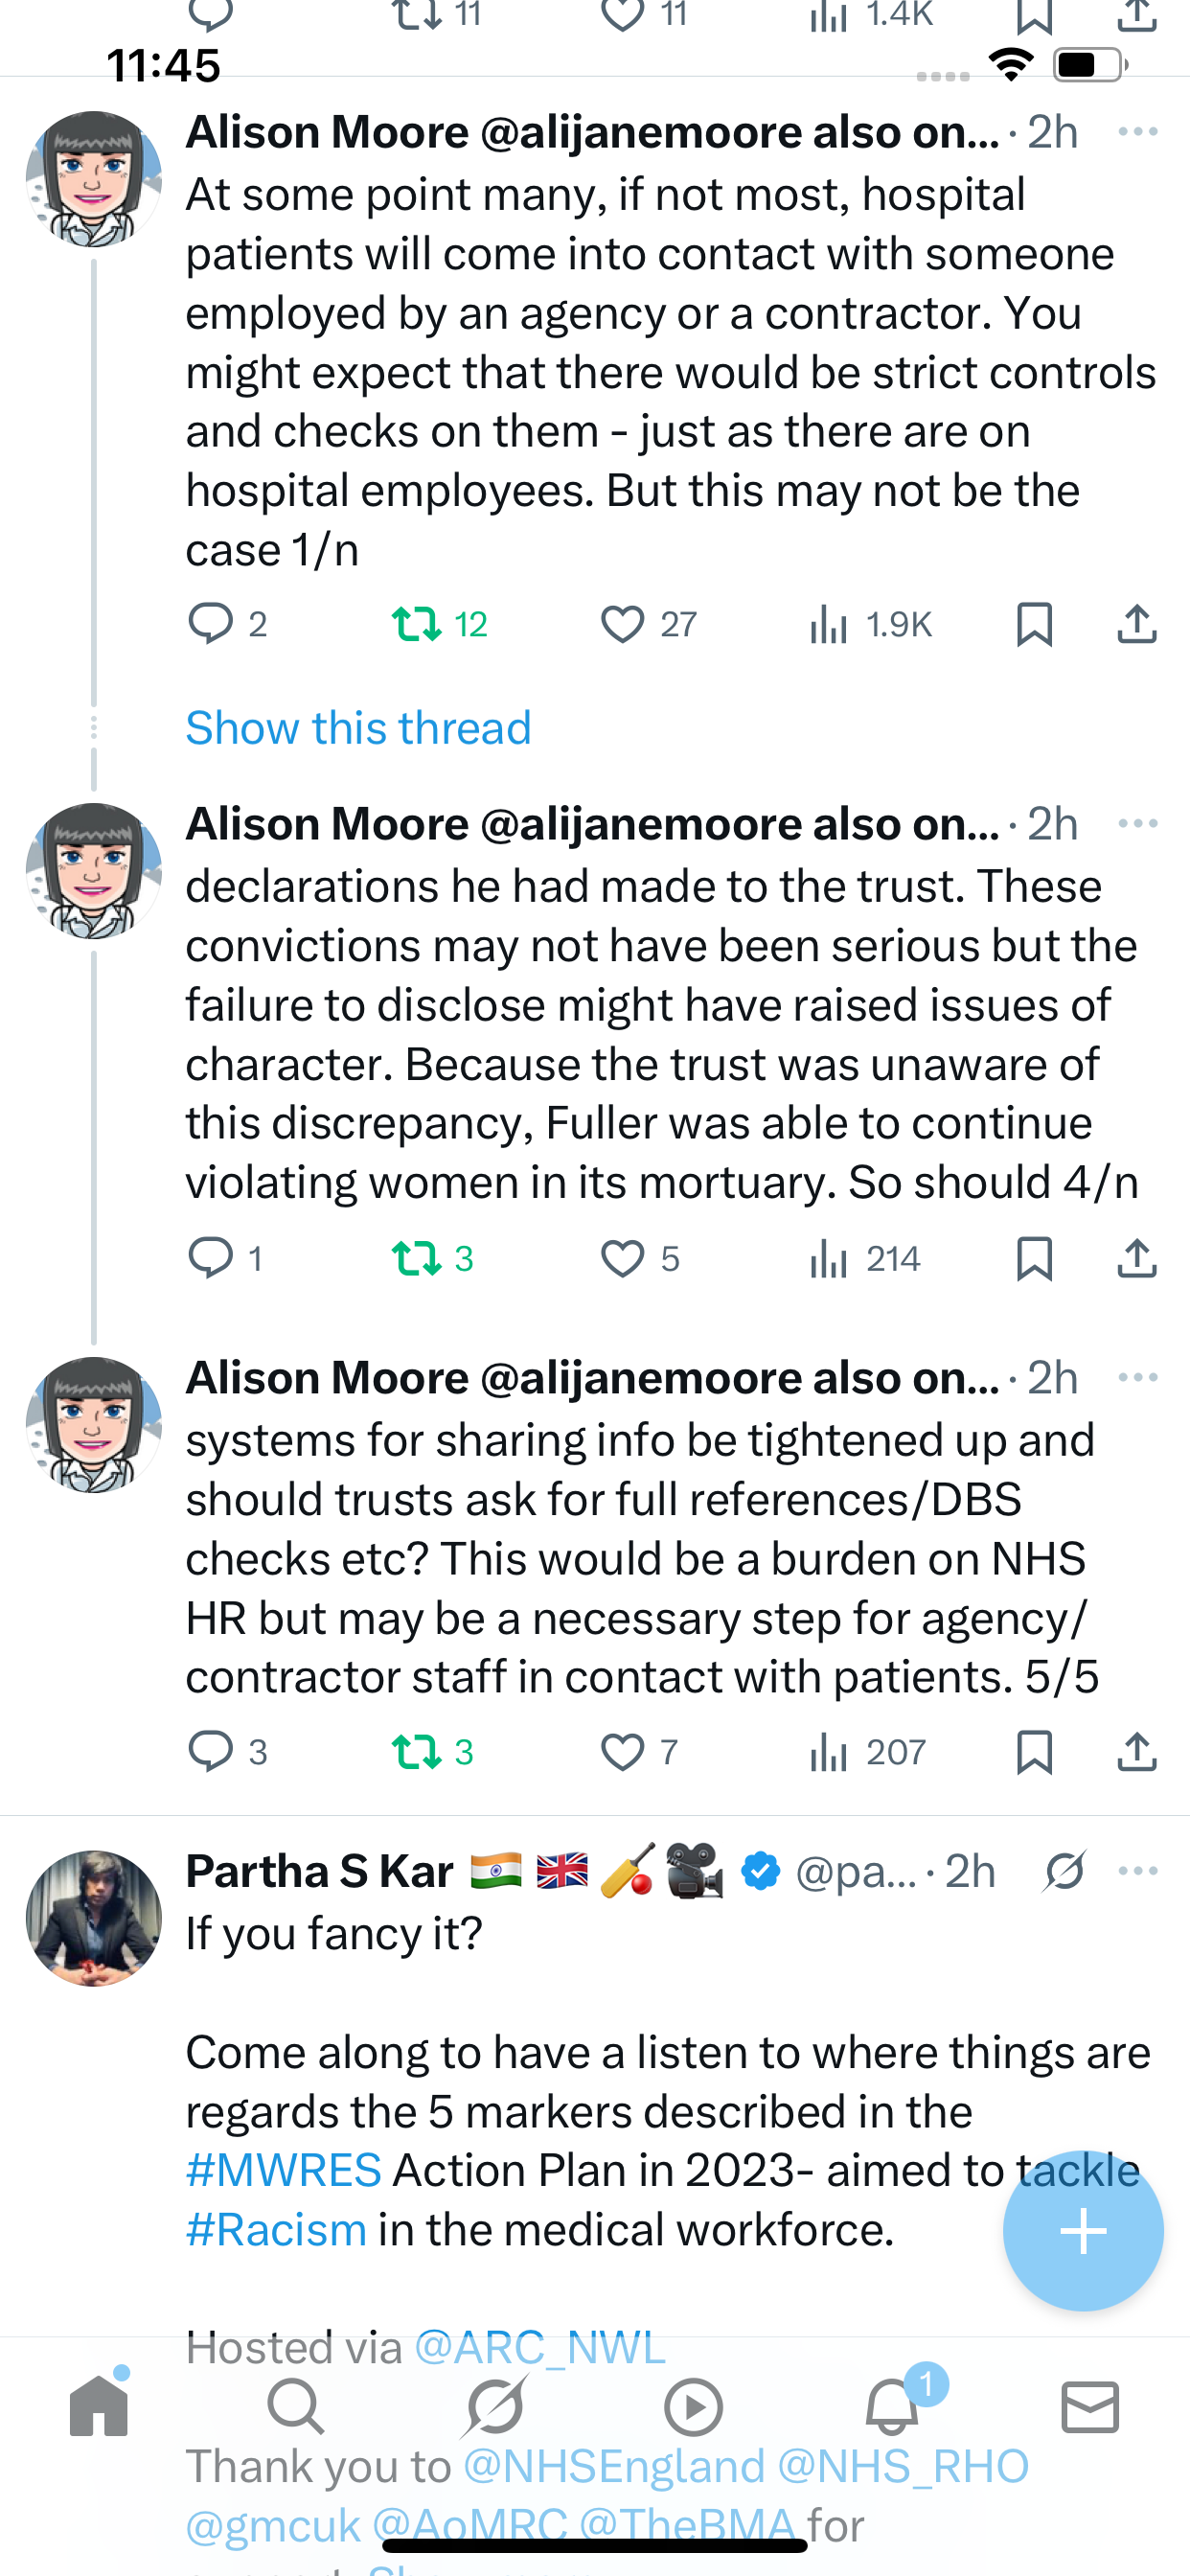The image size is (1190, 2576).
Task: Tap the Grok icon on Partha's tweet
Action: pos(1064,1871)
